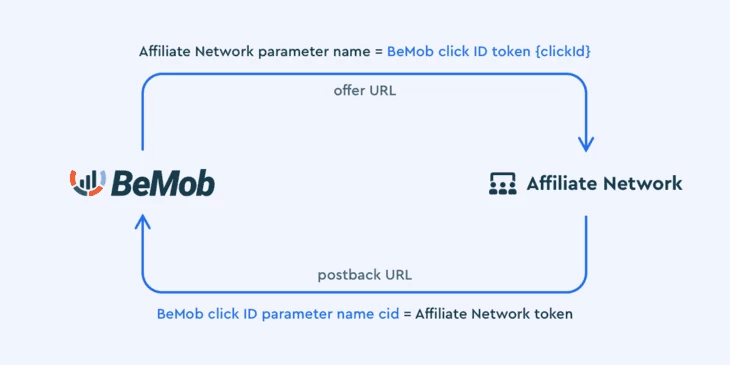Click the equals sign in top caption
Image resolution: width=730 pixels, height=365 pixels.
[x=379, y=52]
